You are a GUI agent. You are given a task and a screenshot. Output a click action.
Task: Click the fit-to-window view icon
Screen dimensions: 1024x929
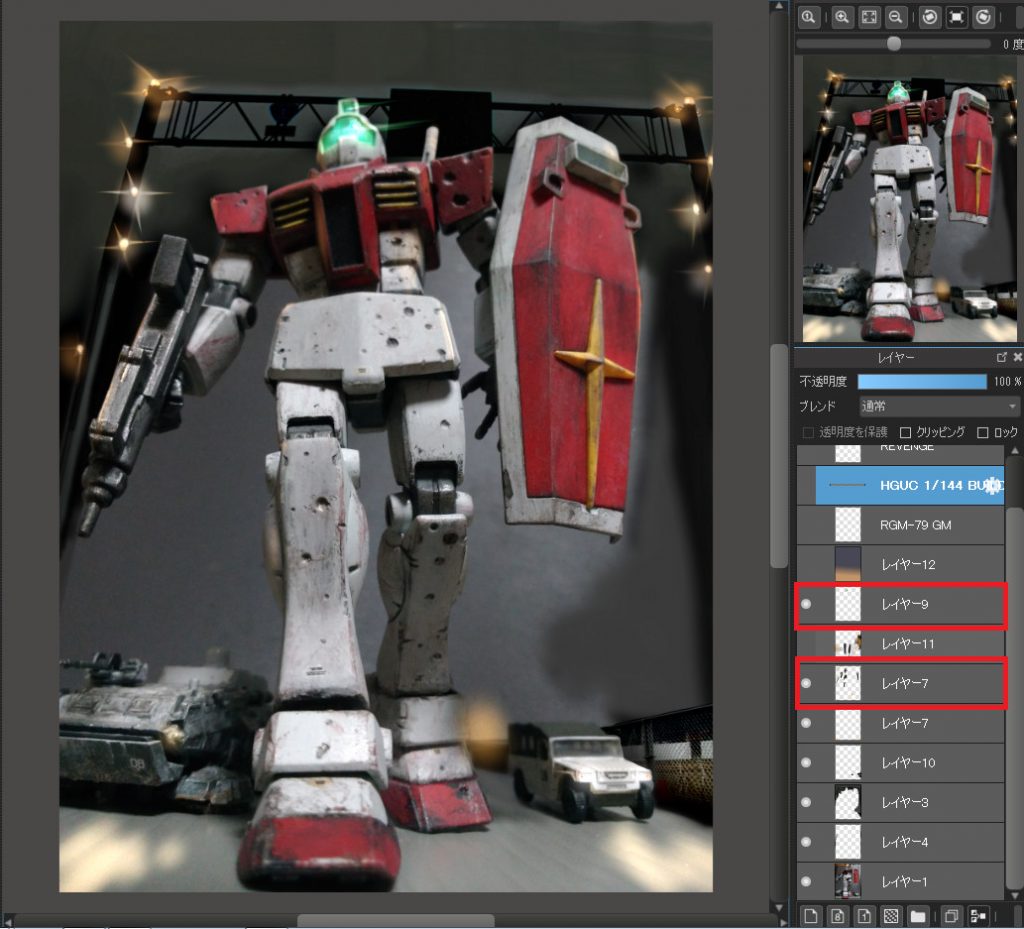870,17
